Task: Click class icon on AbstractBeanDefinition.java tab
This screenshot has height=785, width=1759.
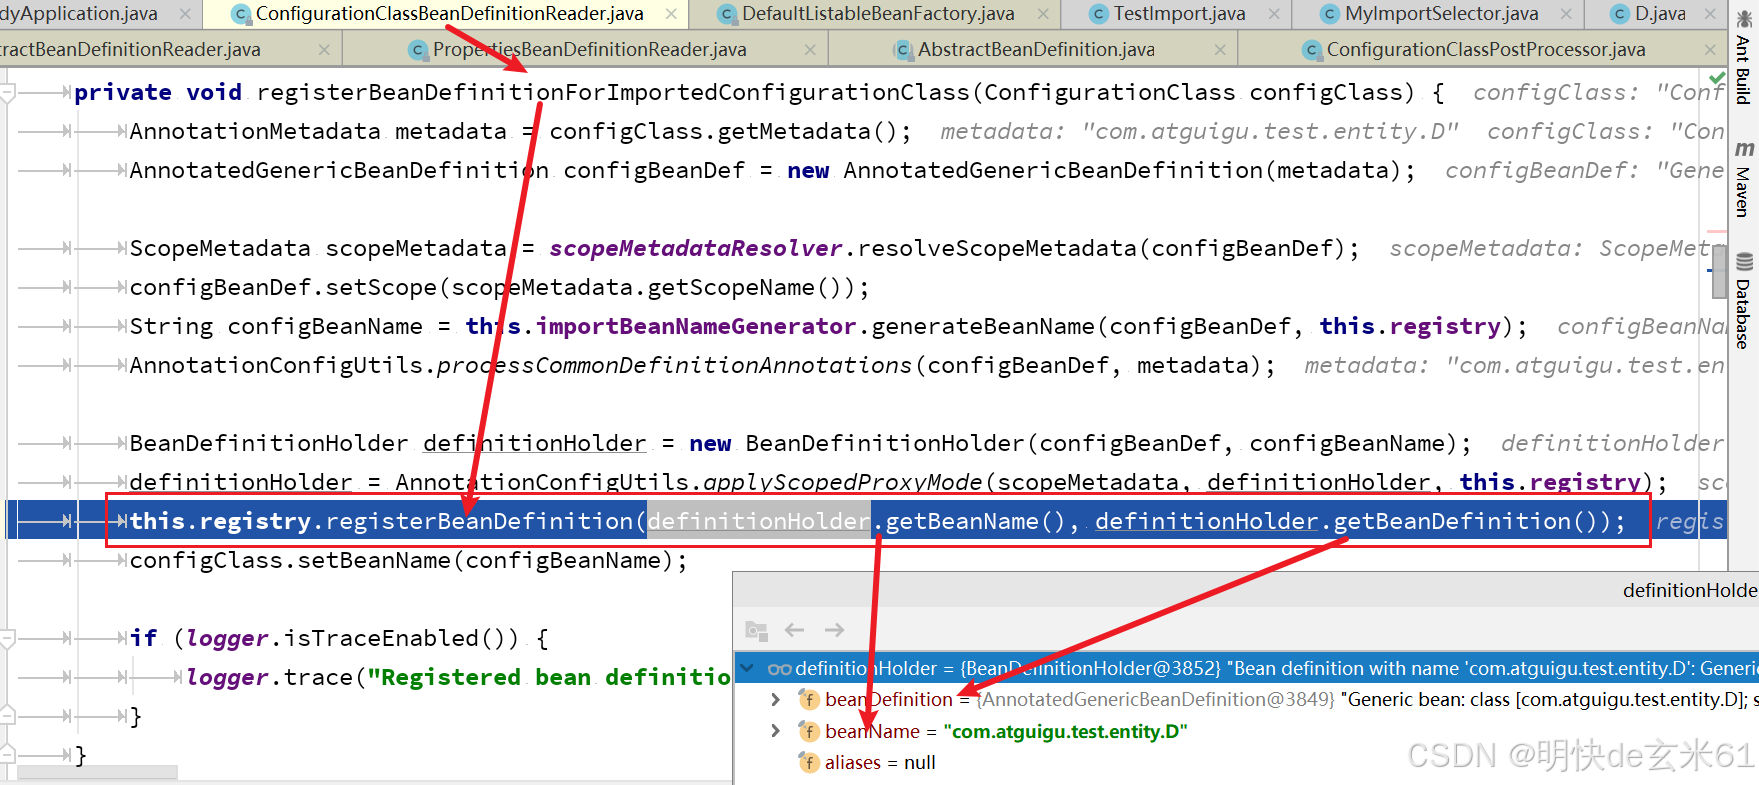Action: (x=903, y=49)
